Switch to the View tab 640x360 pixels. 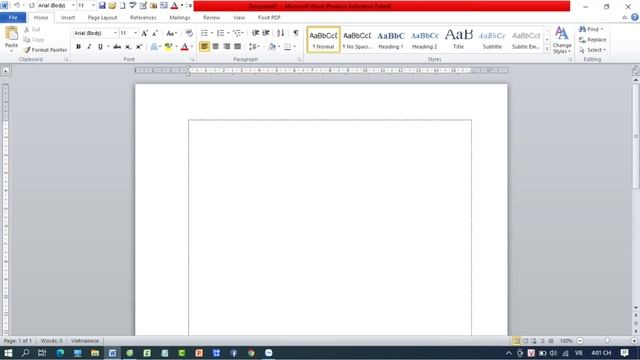coord(239,18)
